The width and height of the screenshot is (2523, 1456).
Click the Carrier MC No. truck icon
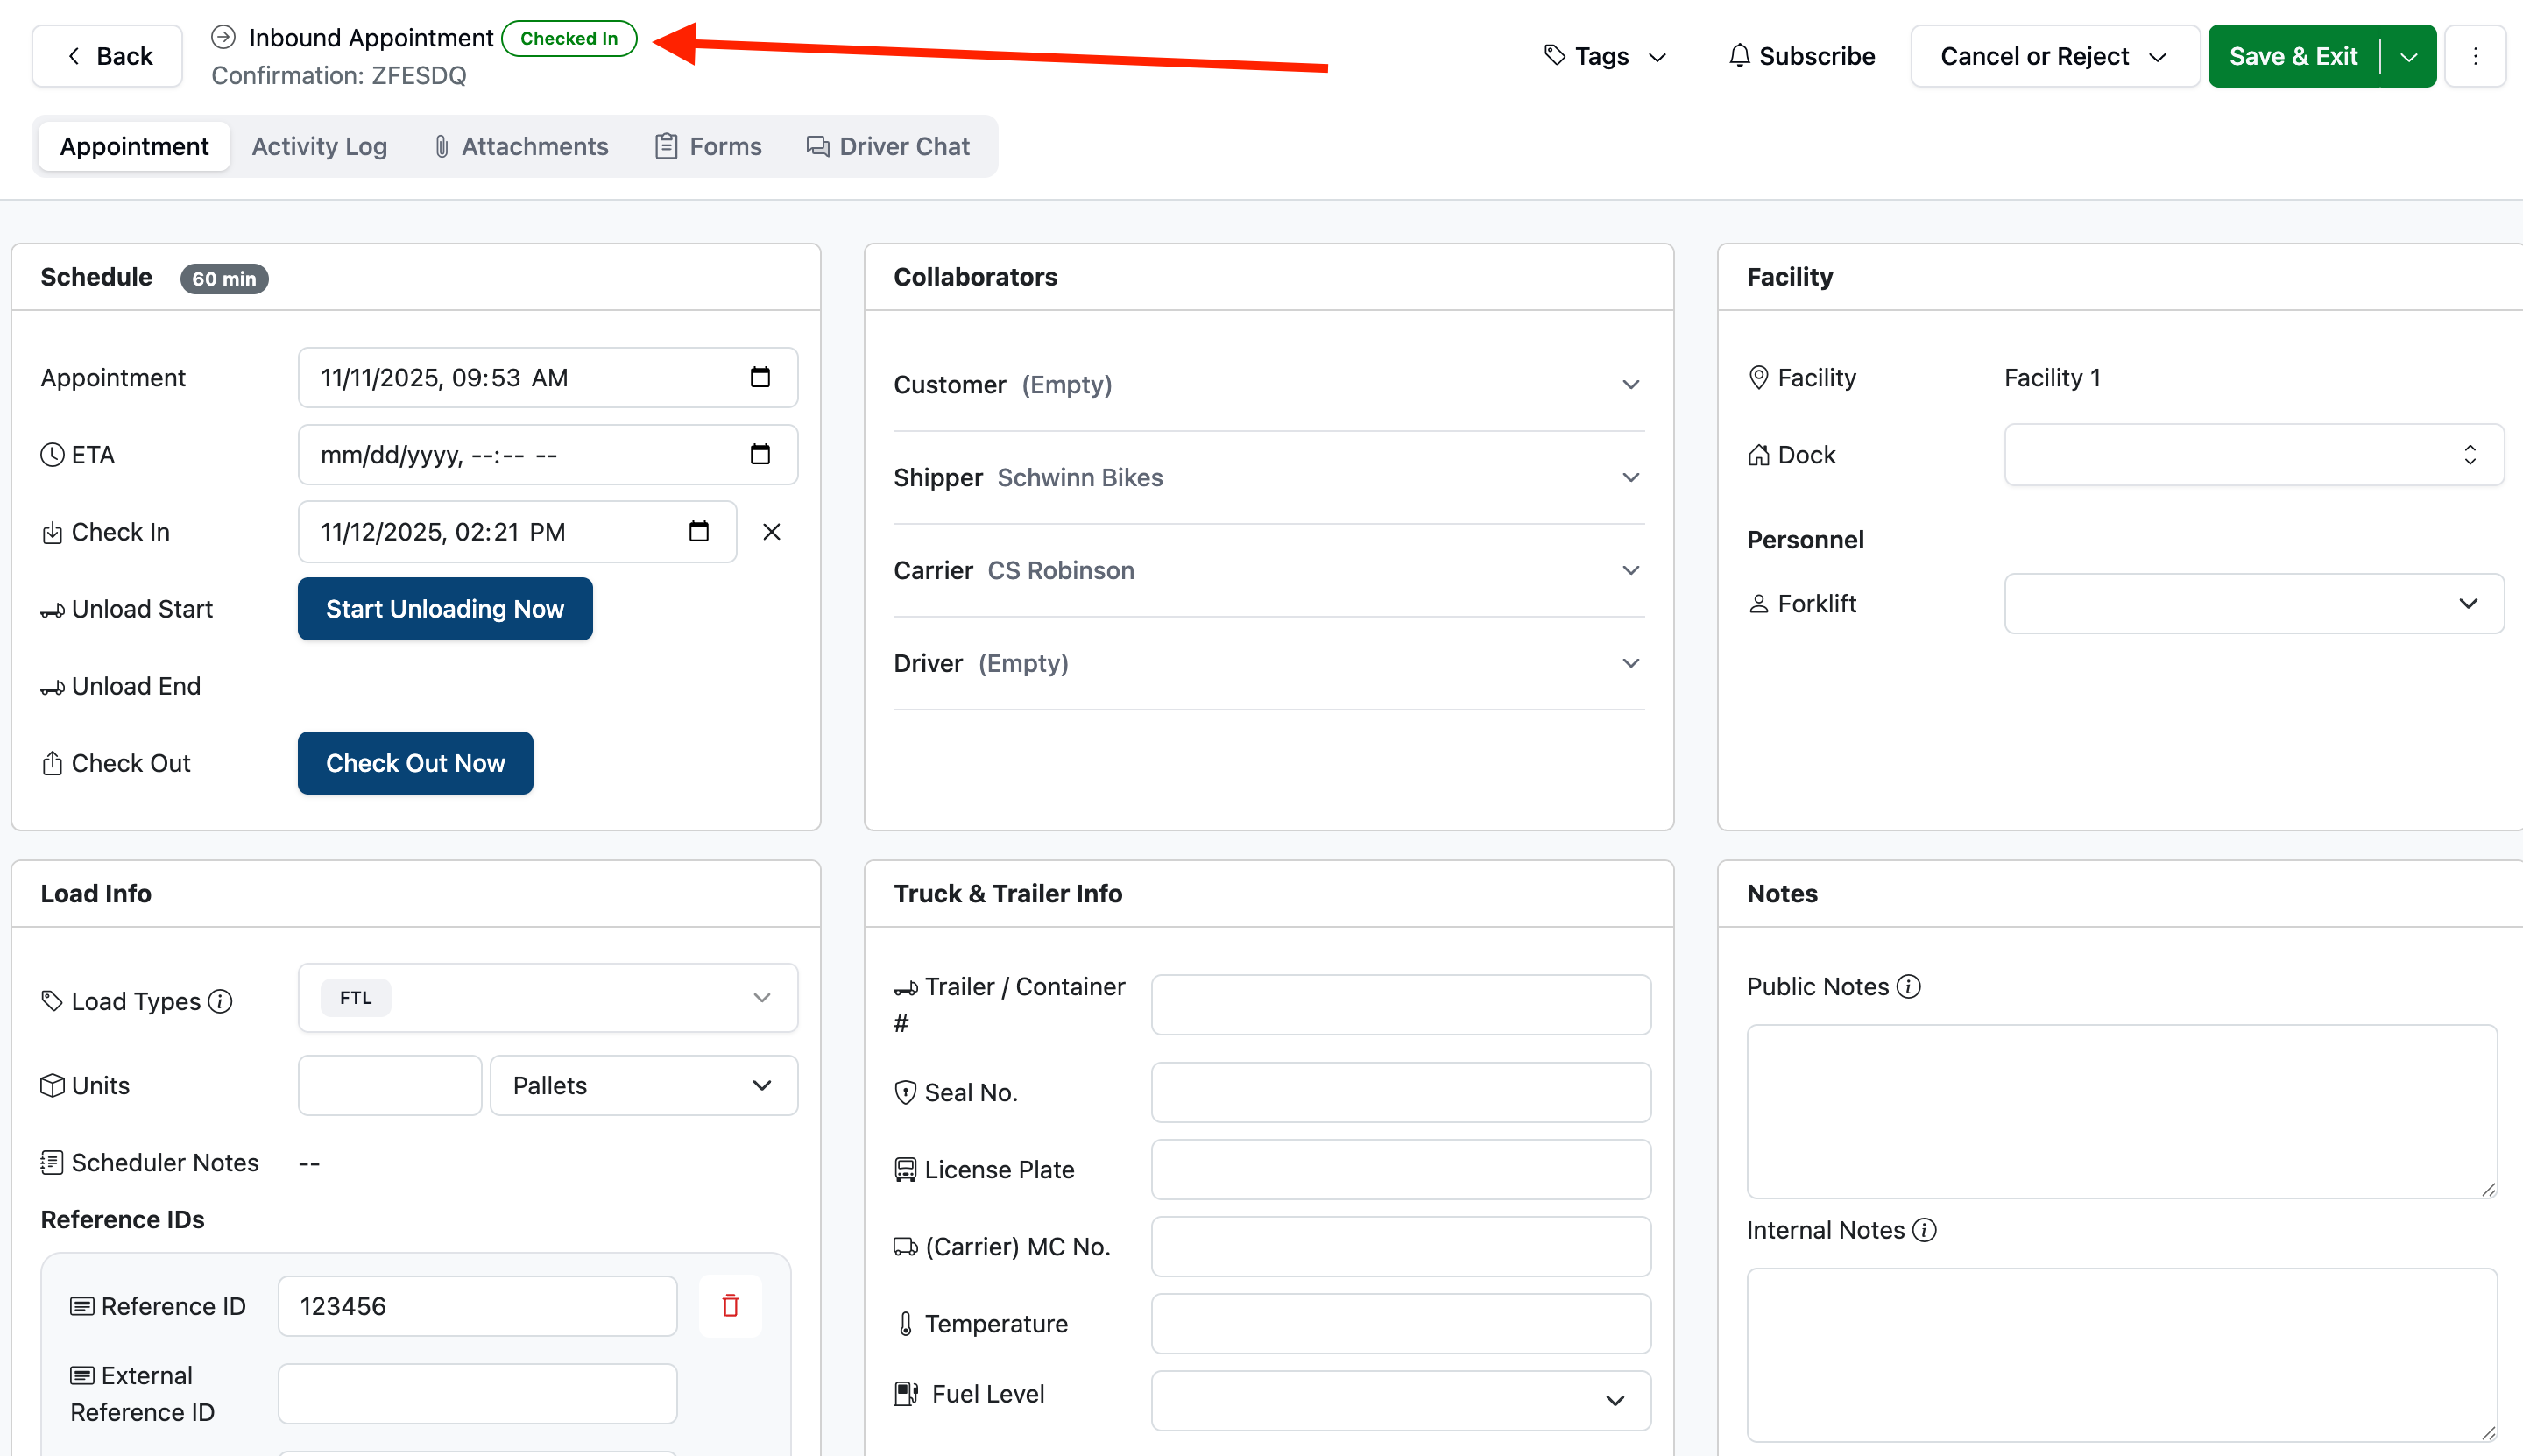click(x=905, y=1246)
